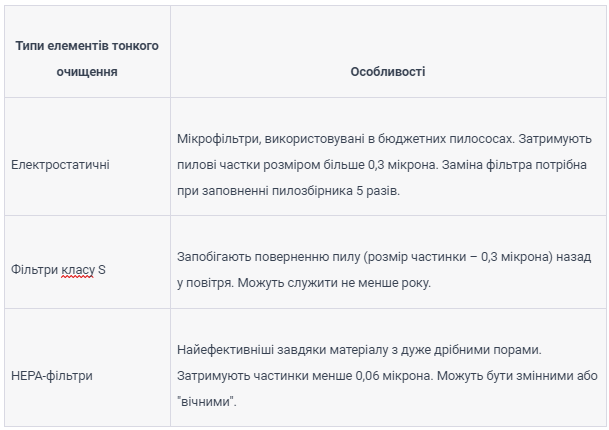Click the phrase 'Заміна фільтра потрібна'
The image size is (609, 430).
(514, 165)
